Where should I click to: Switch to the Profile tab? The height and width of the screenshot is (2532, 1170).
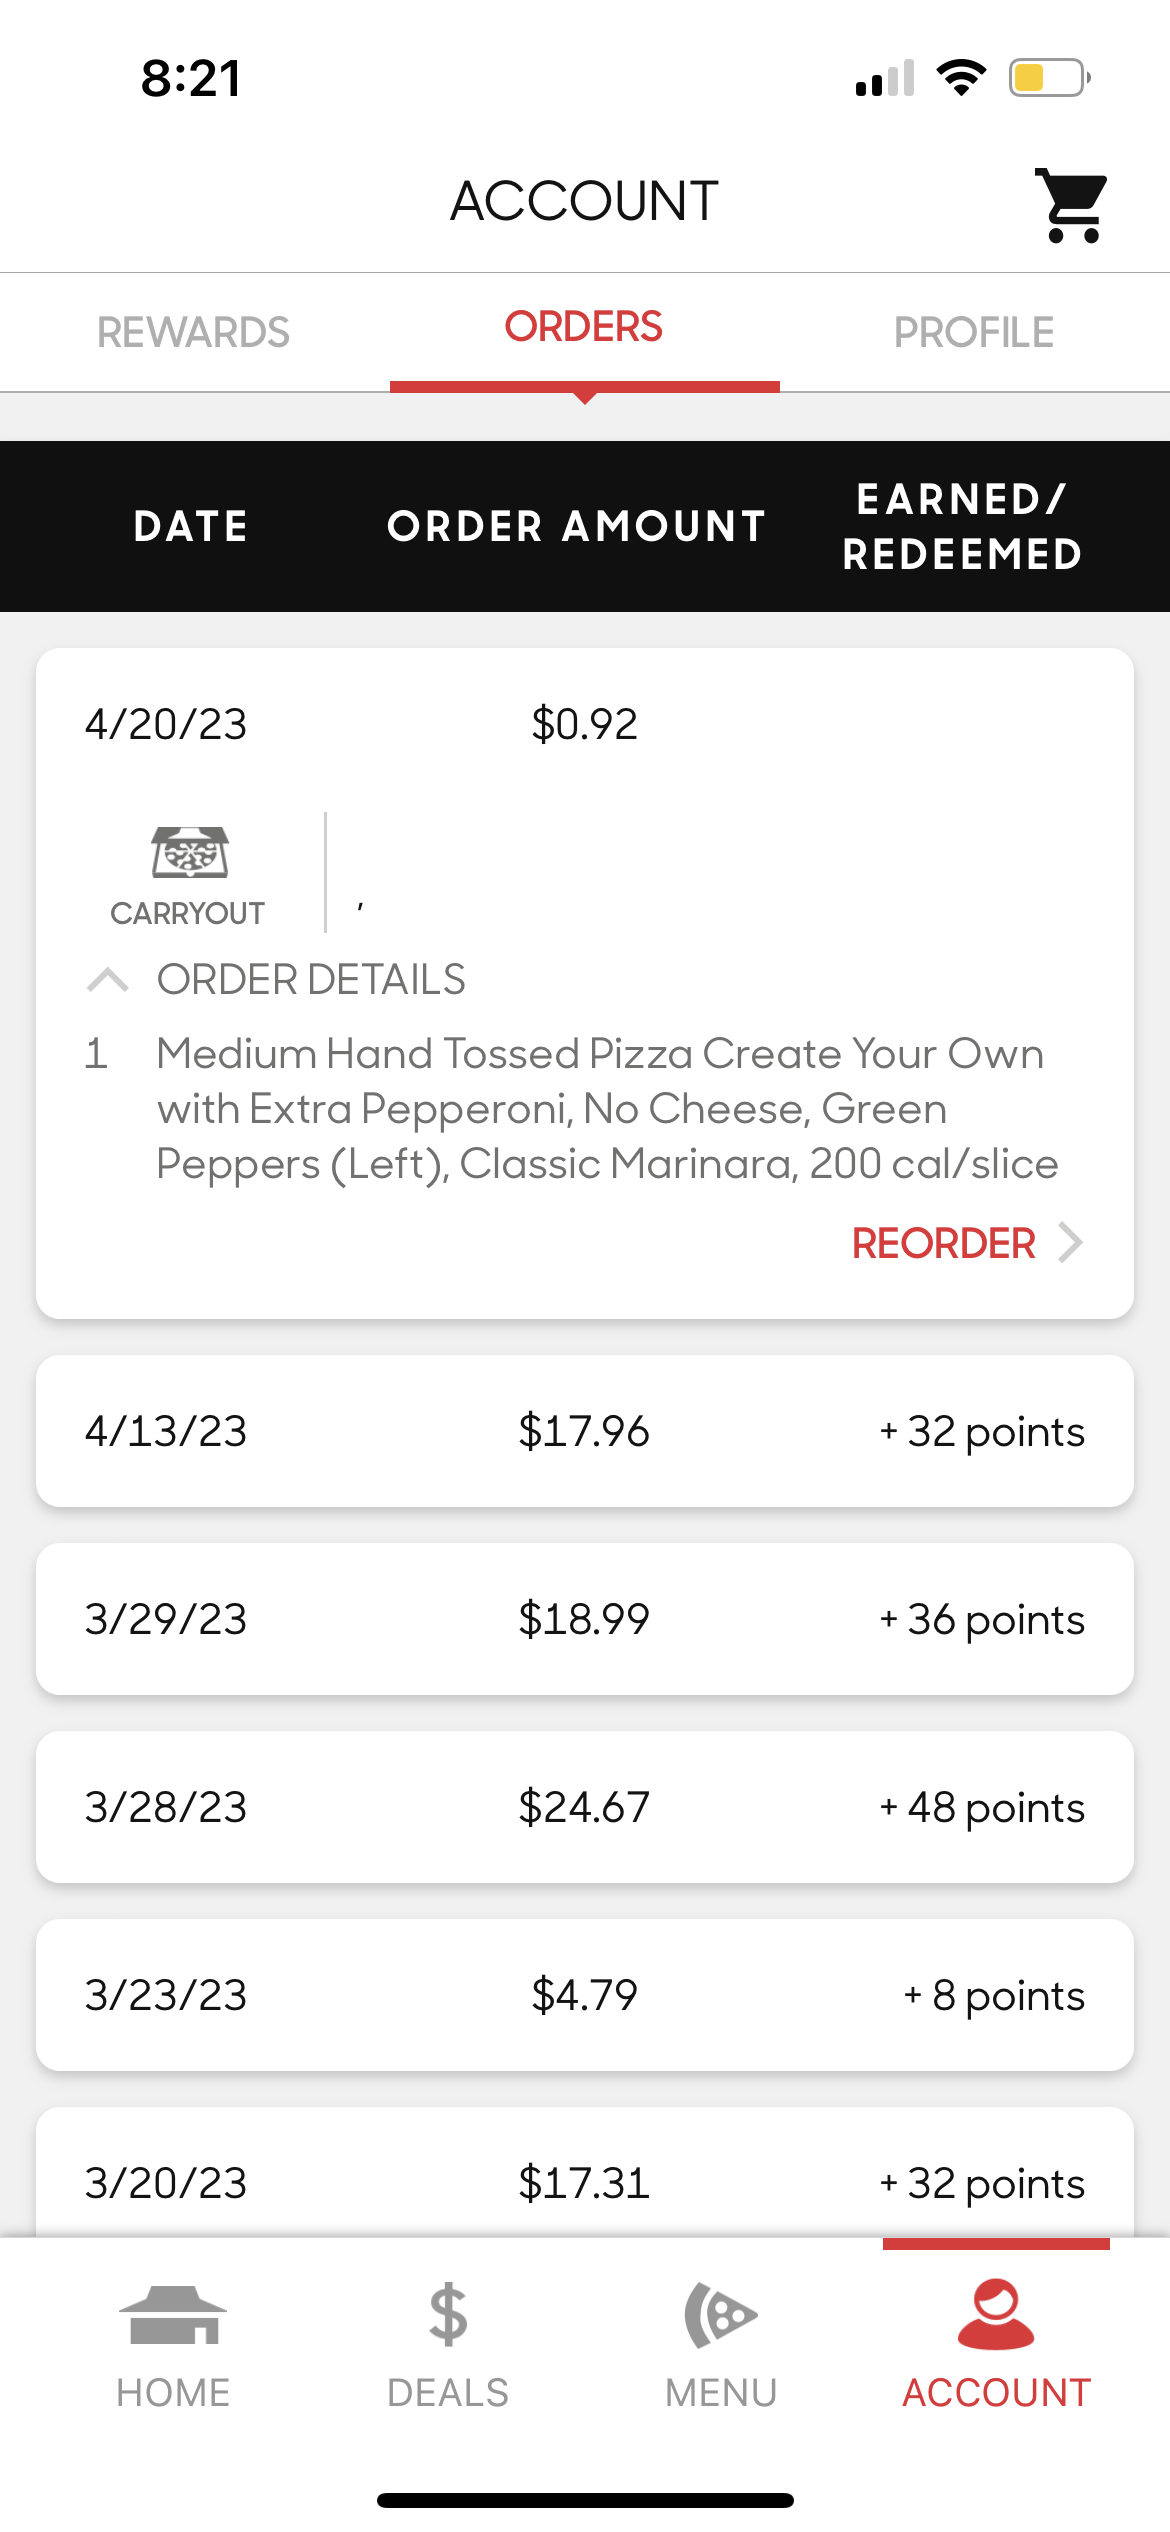pyautogui.click(x=974, y=332)
